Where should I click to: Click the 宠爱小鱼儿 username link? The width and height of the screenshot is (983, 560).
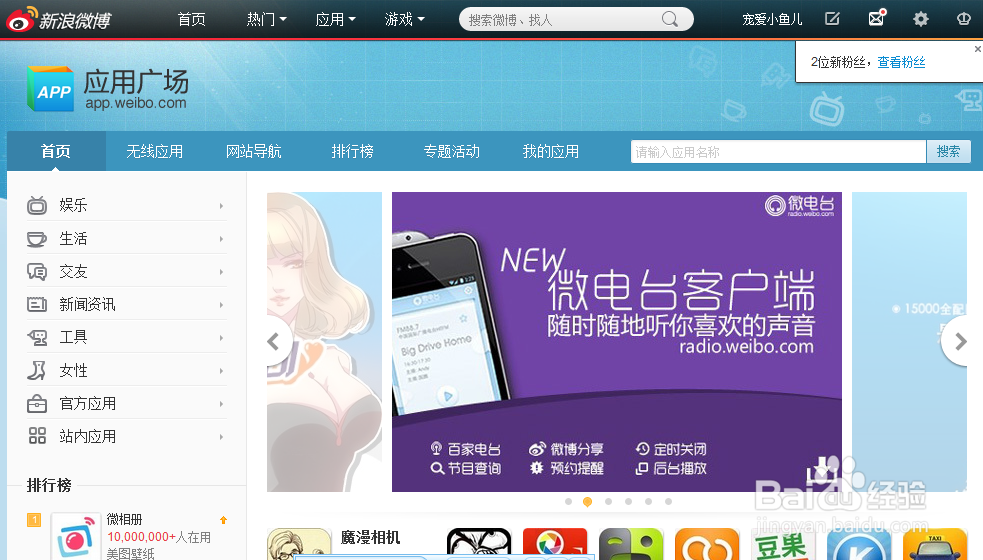pos(772,19)
